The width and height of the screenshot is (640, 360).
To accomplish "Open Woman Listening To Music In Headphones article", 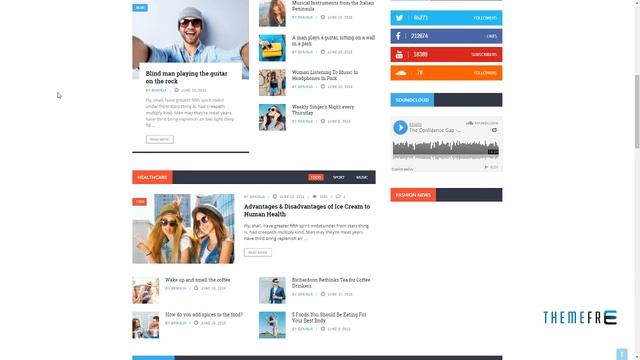I will coord(325,75).
